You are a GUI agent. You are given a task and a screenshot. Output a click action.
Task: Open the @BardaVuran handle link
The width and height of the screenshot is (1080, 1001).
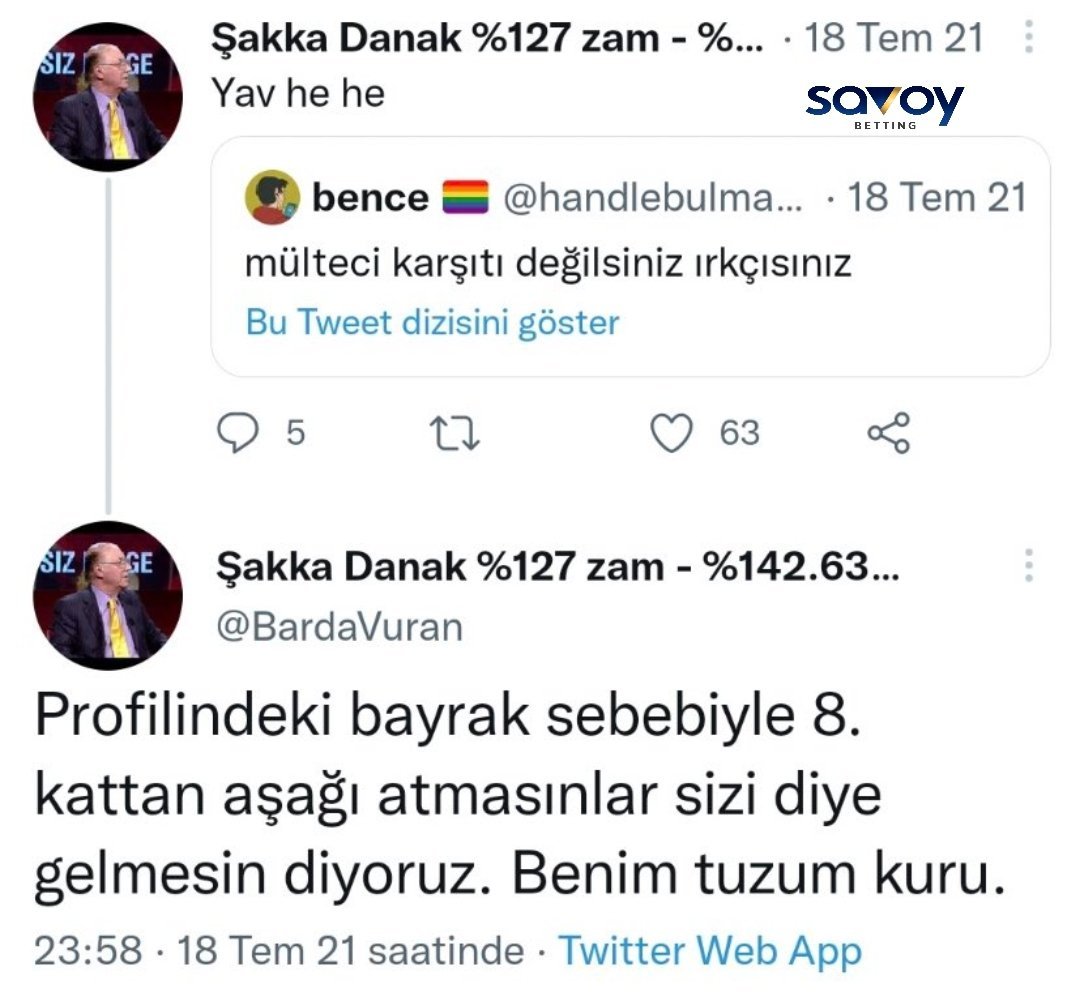[340, 626]
